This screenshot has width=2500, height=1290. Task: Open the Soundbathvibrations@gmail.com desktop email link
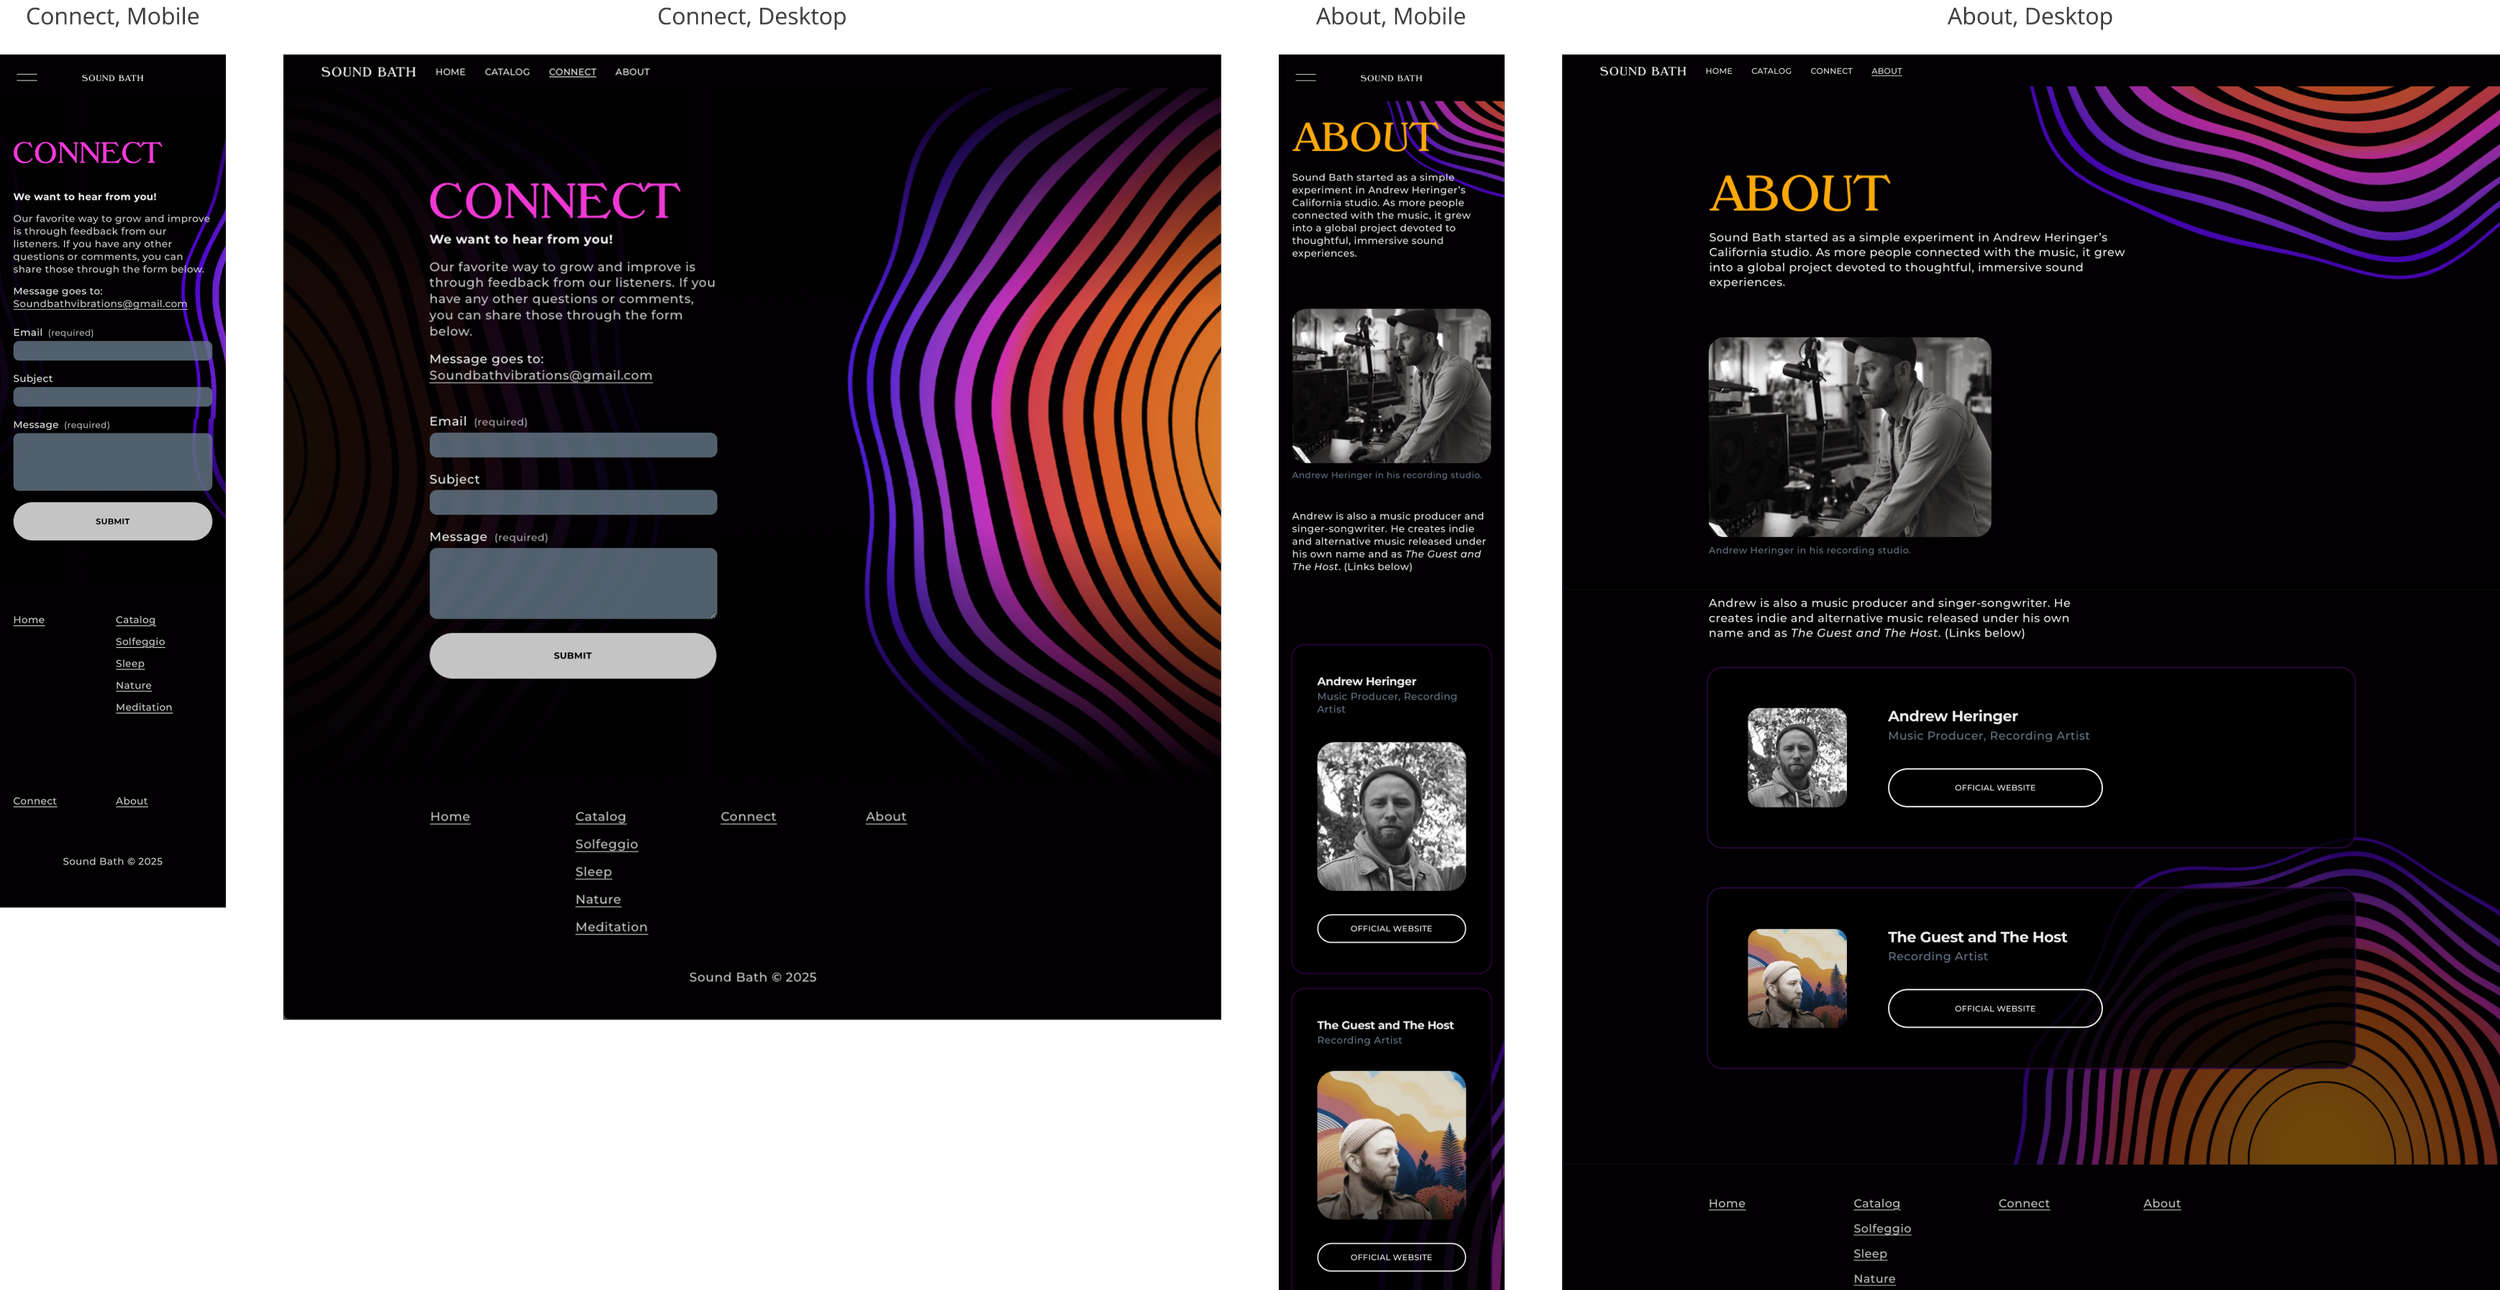coord(540,376)
